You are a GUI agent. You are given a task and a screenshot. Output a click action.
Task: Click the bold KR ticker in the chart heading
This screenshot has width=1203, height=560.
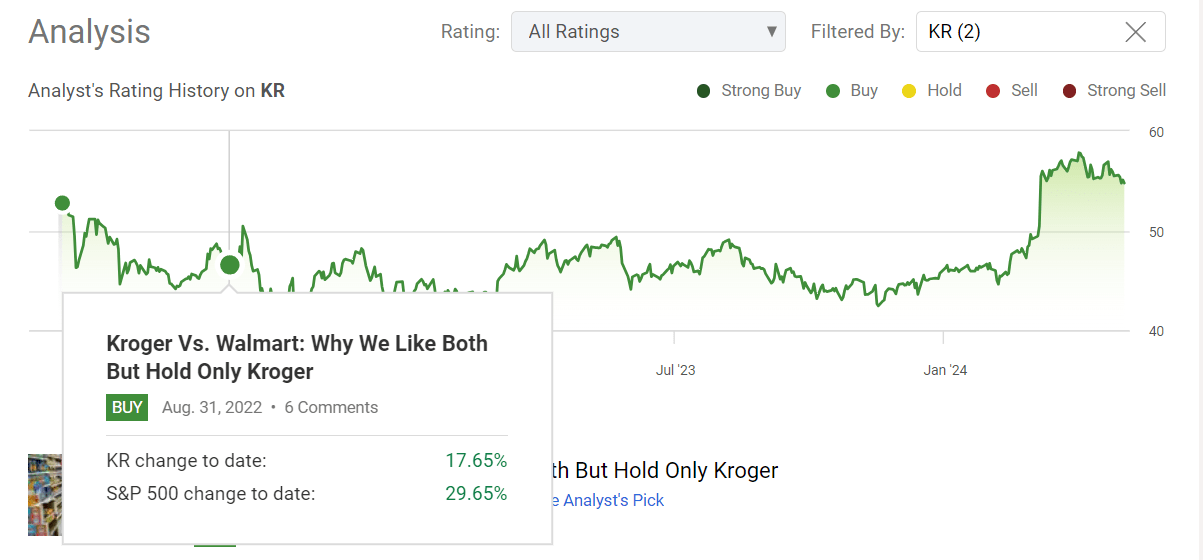(272, 91)
